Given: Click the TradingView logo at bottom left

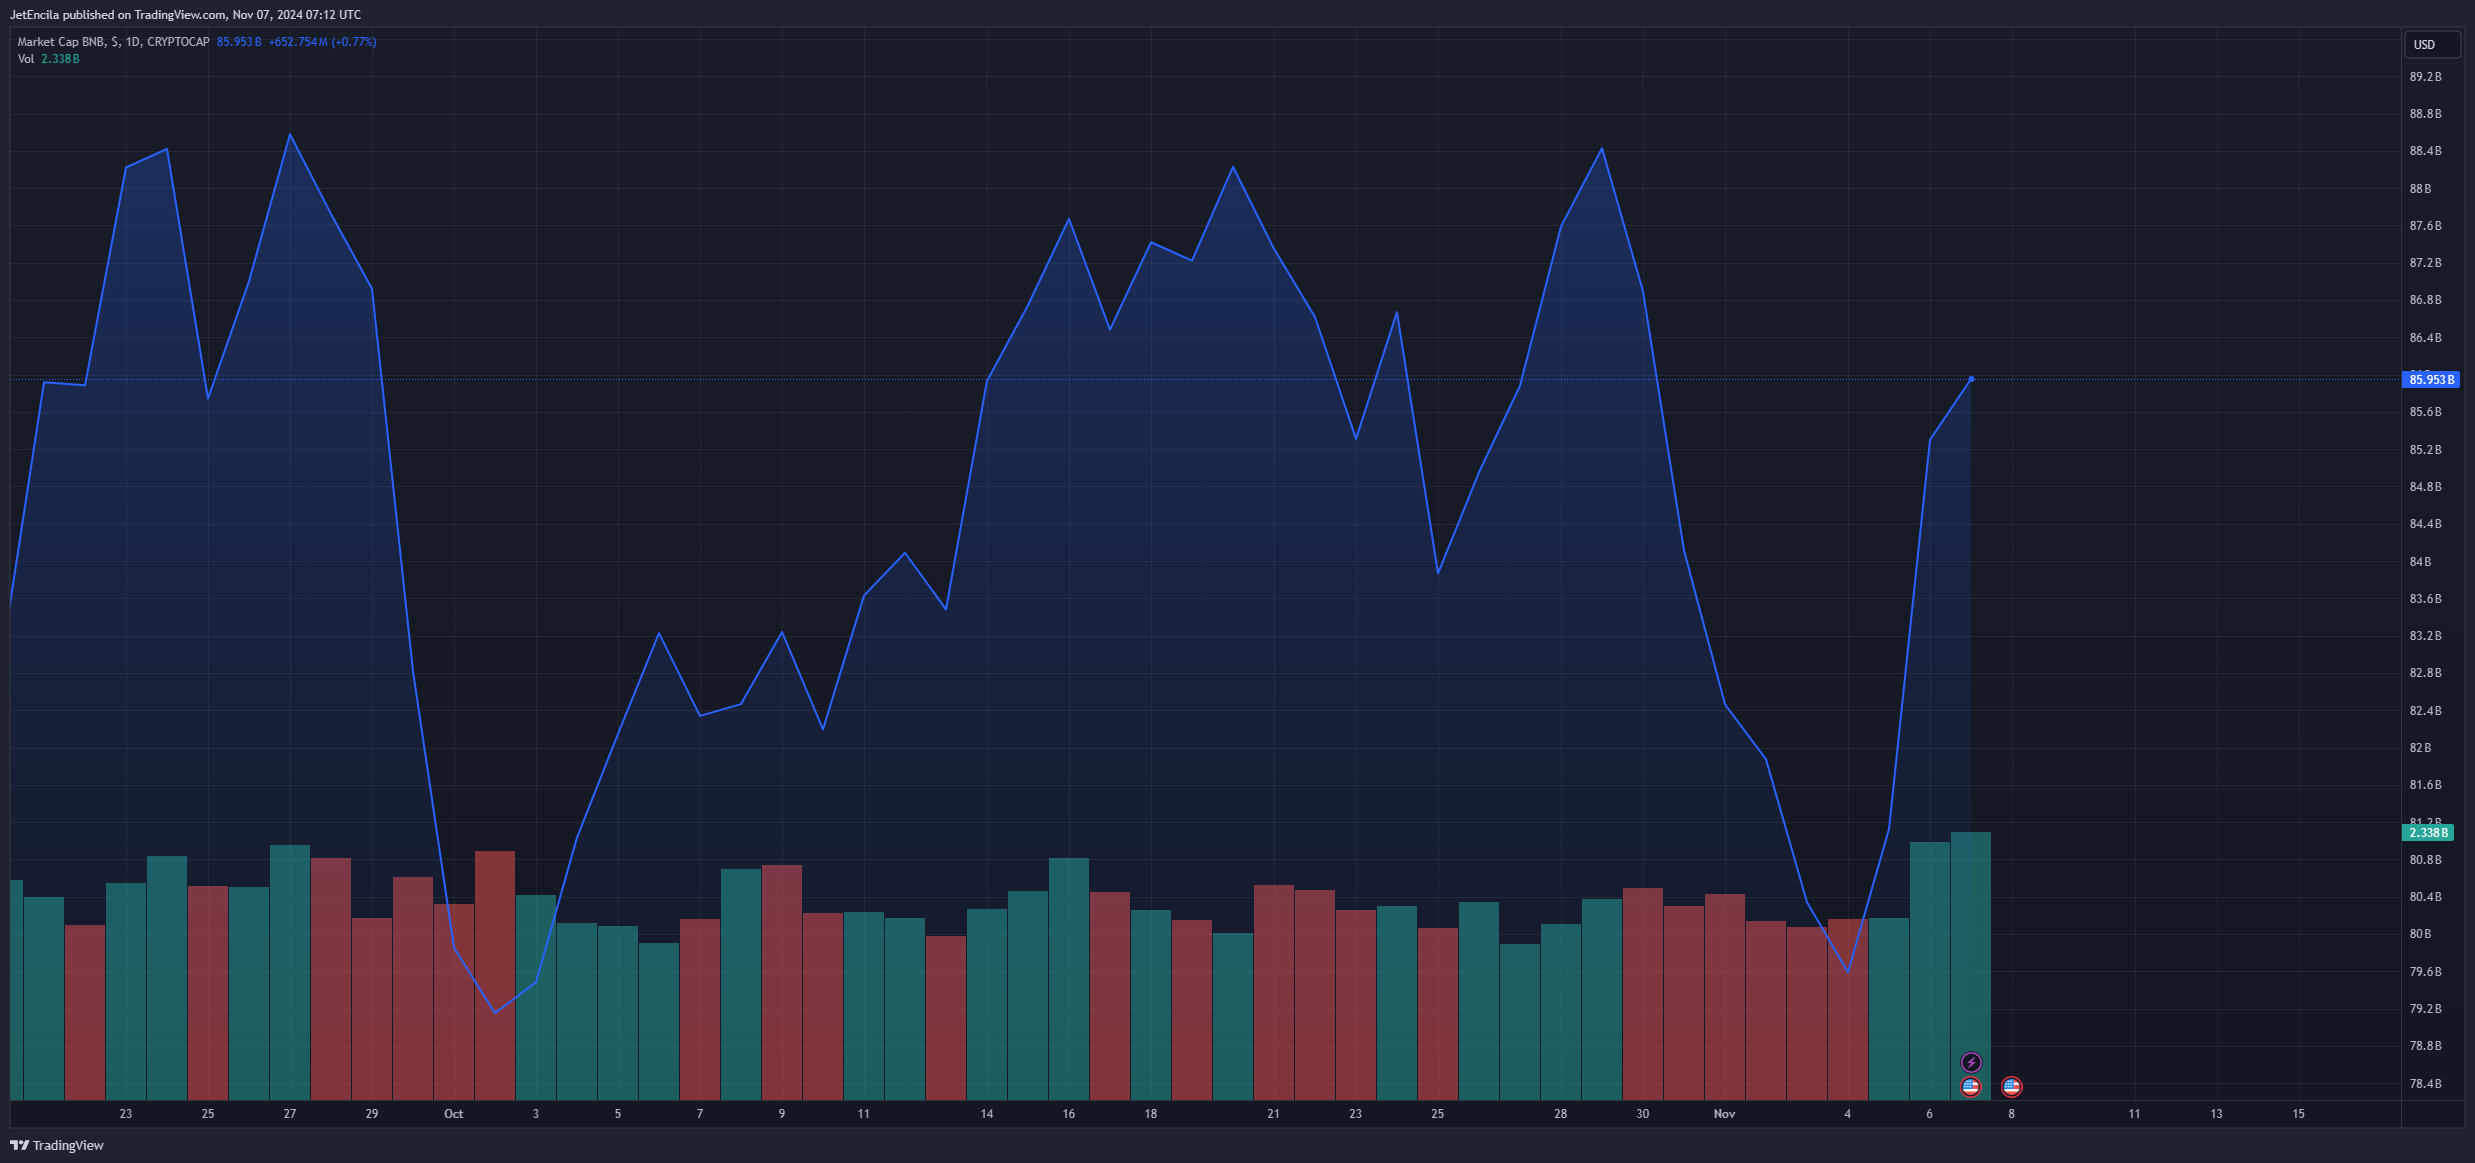Looking at the screenshot, I should point(57,1145).
